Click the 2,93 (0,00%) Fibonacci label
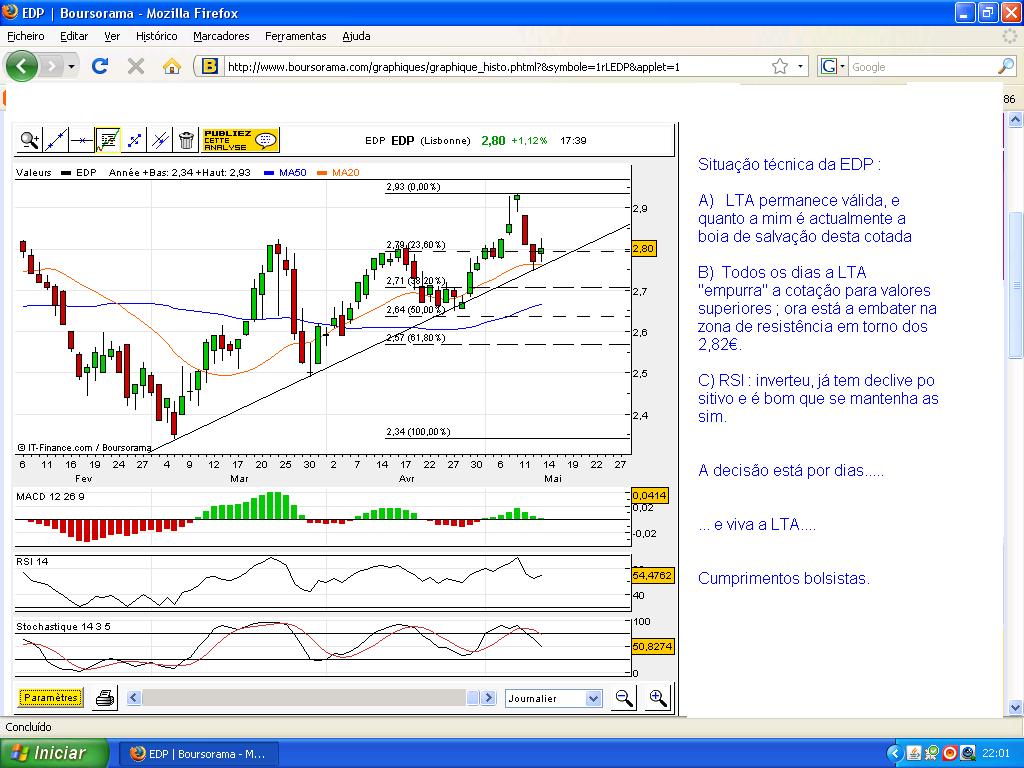Viewport: 1024px width, 768px height. [413, 187]
